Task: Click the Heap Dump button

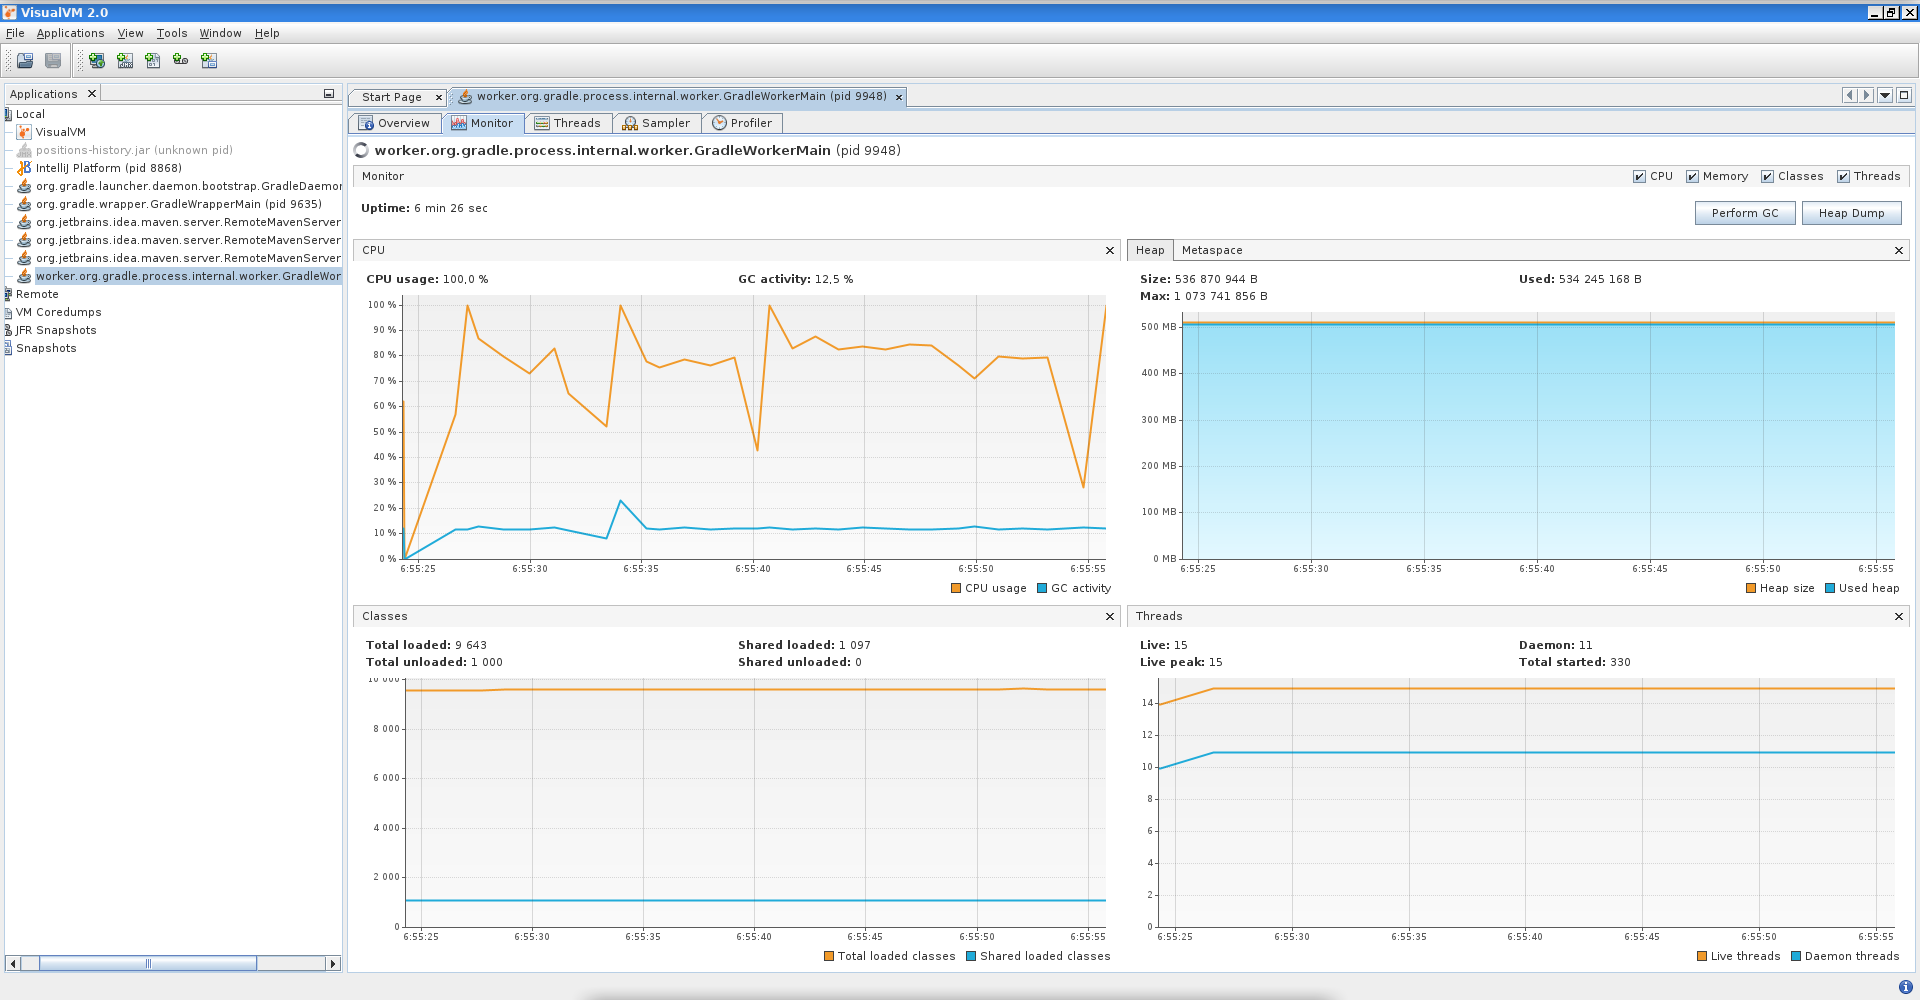Action: (1851, 213)
